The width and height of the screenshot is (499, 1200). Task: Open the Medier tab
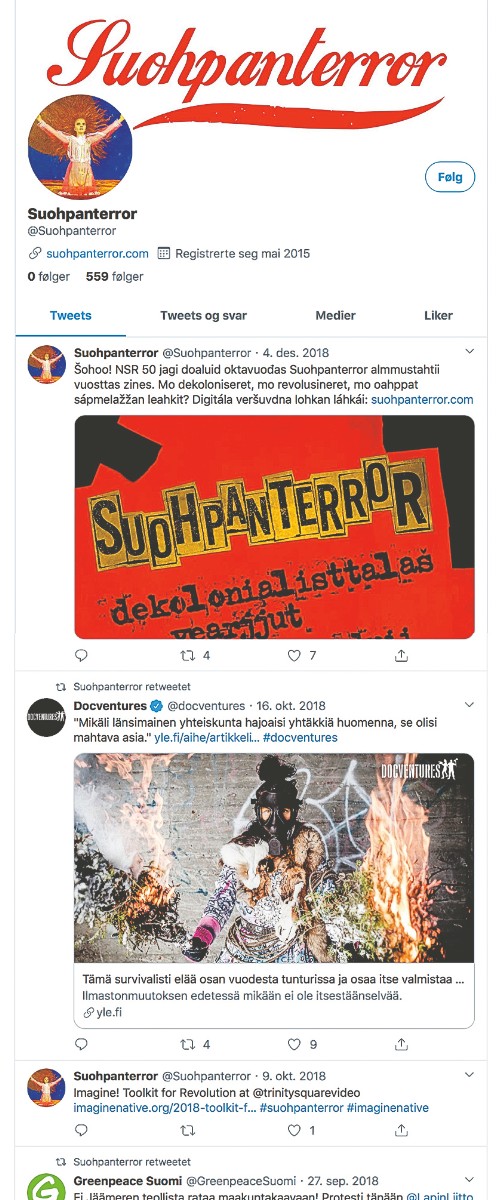click(x=335, y=315)
